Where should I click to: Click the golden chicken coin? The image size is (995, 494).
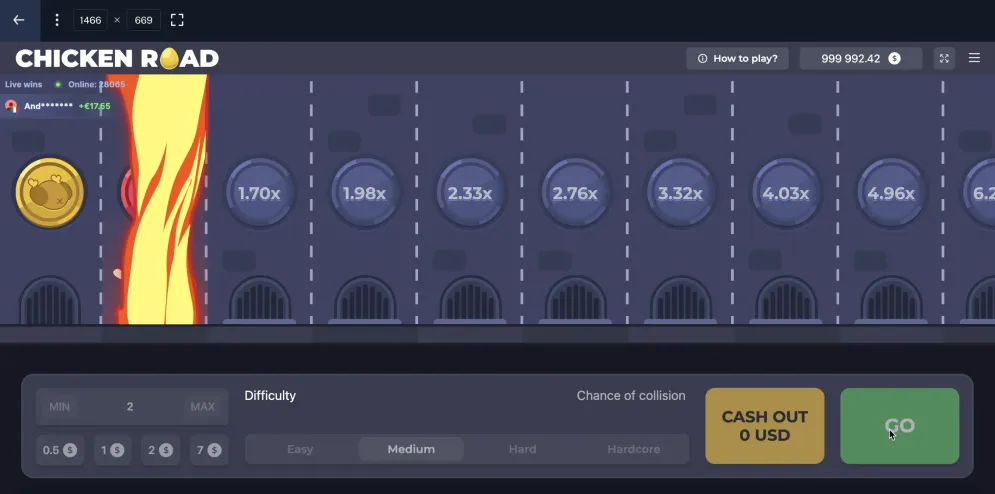coord(49,193)
